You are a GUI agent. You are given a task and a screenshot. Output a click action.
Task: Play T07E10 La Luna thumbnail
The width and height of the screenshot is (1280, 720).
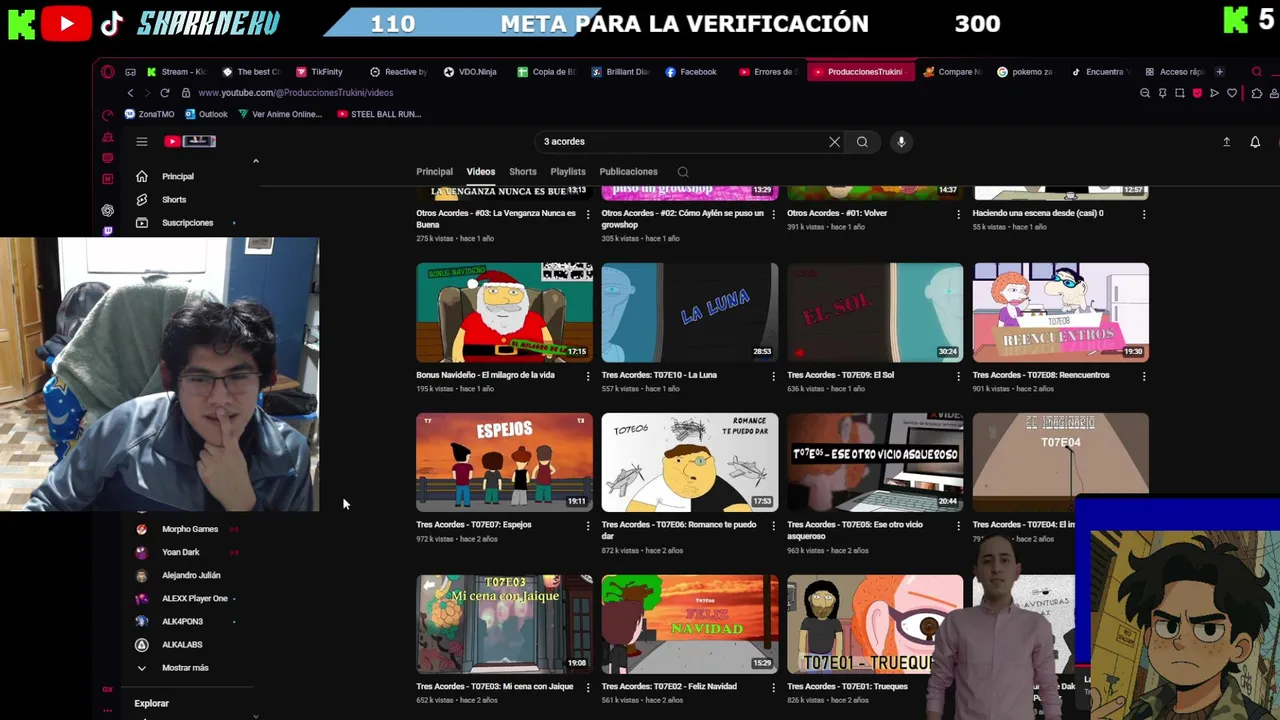click(x=690, y=312)
